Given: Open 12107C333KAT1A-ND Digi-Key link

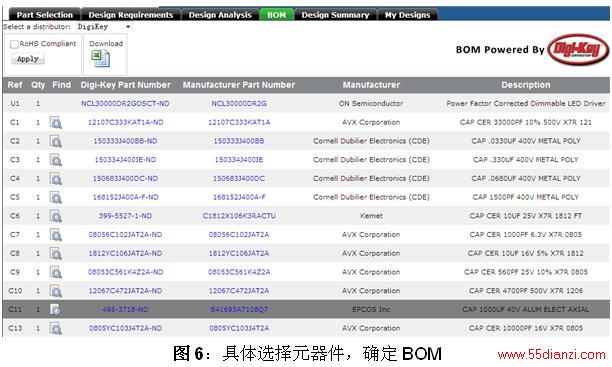Looking at the screenshot, I should click(x=125, y=122).
